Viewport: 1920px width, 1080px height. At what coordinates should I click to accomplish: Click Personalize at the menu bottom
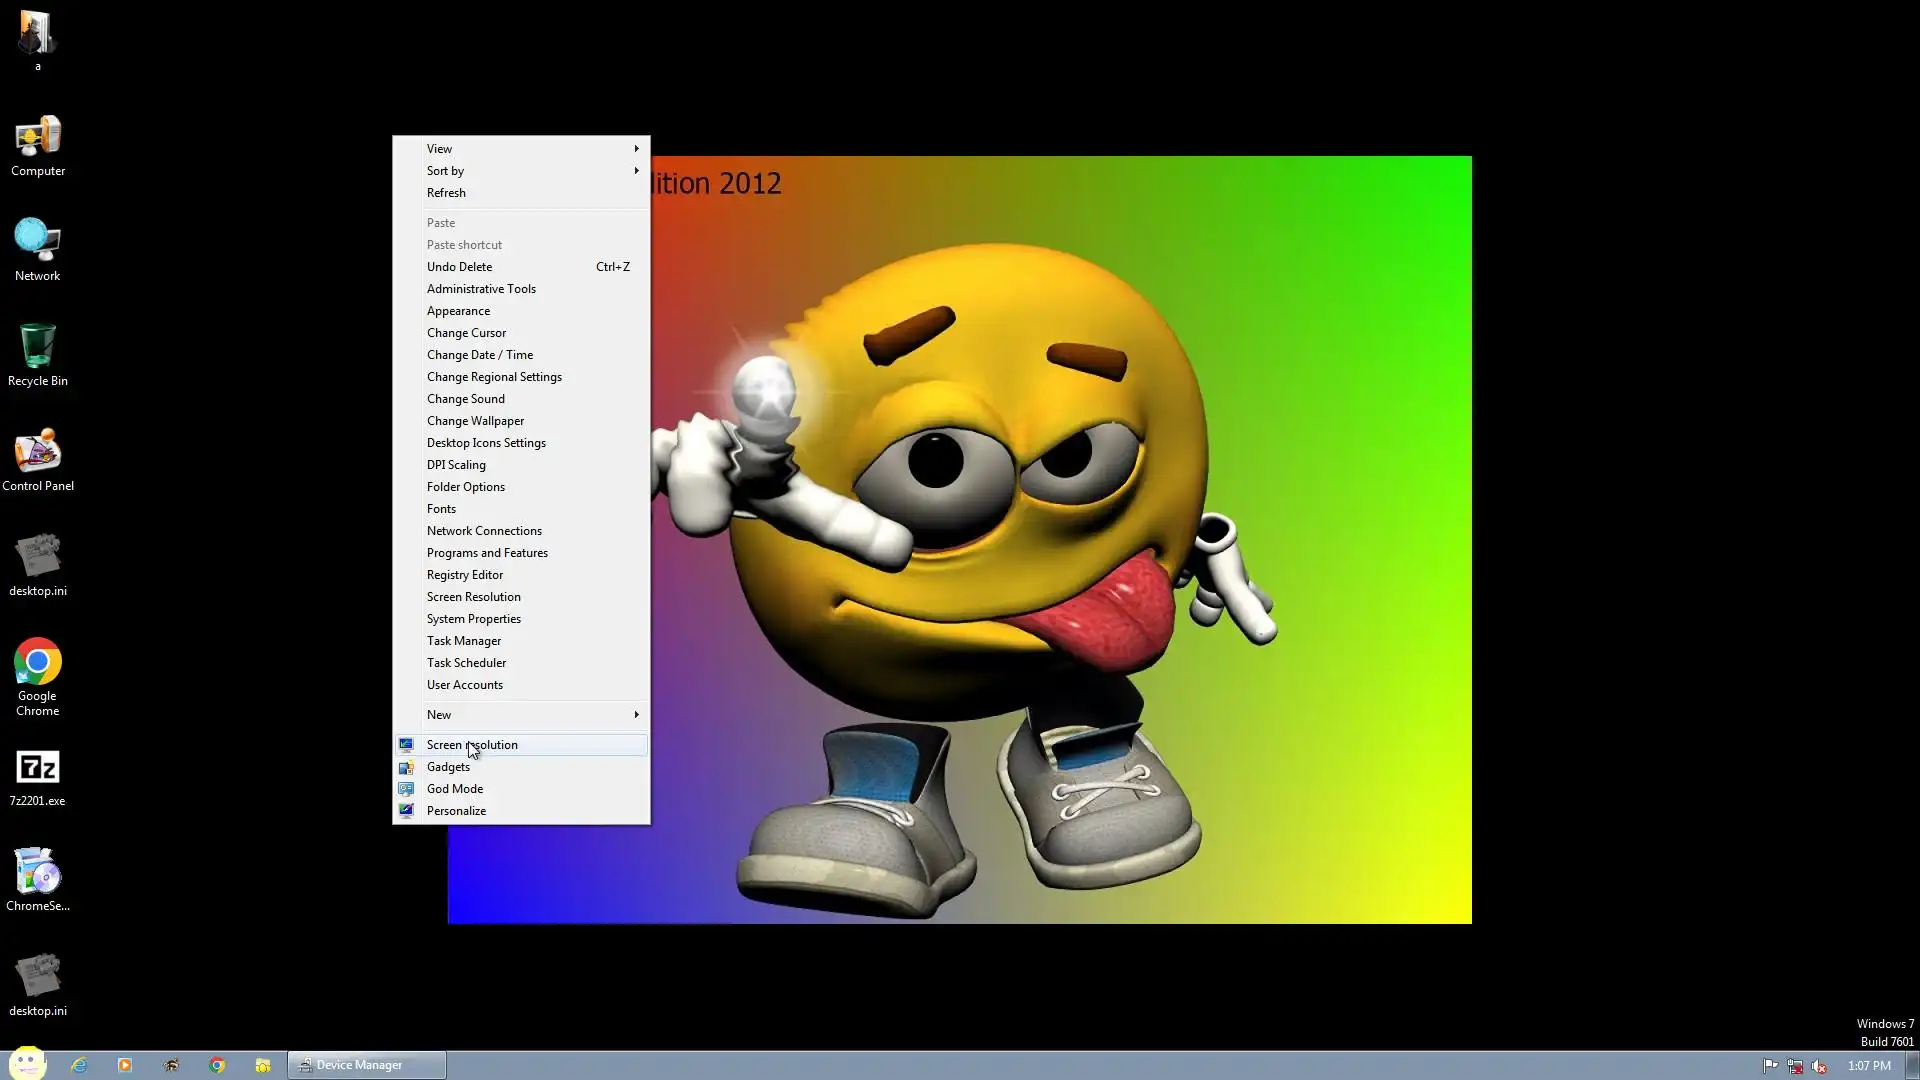[x=456, y=811]
